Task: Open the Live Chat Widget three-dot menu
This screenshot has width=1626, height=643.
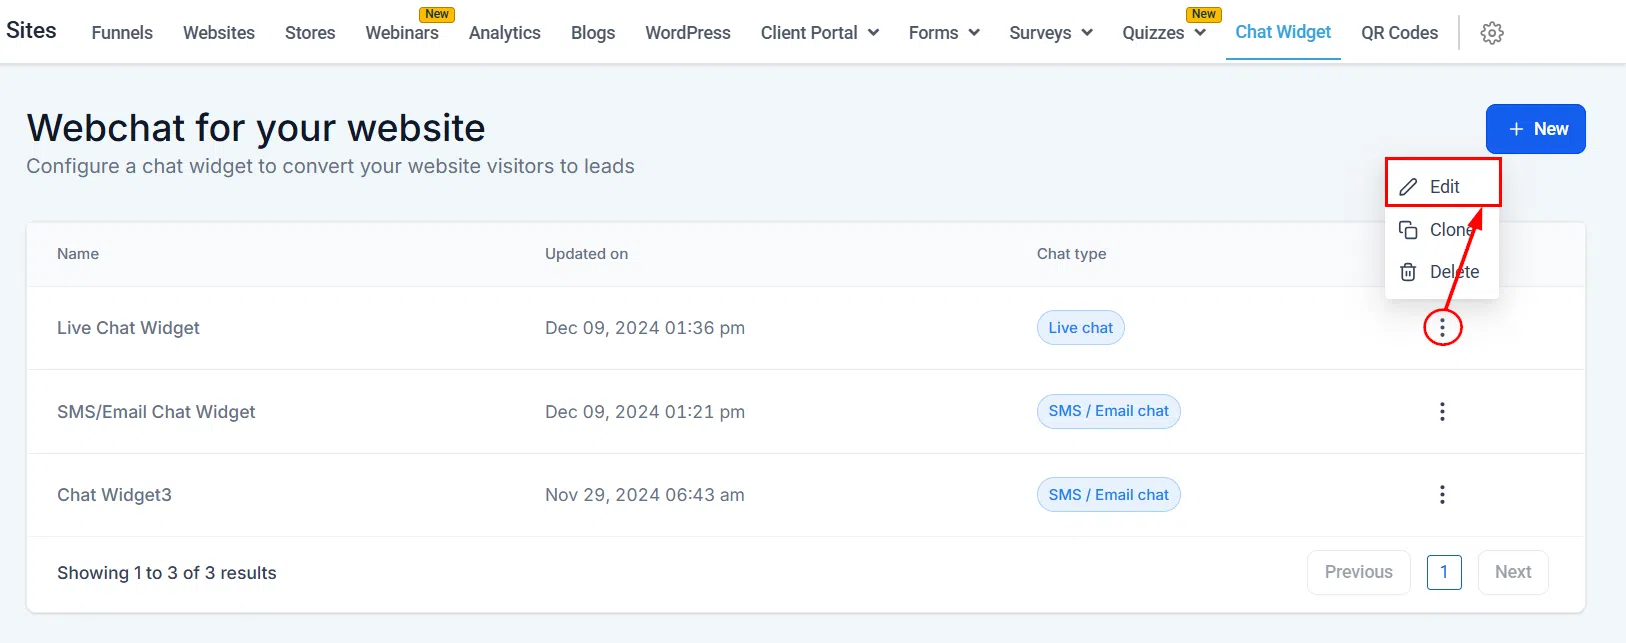Action: (x=1442, y=327)
